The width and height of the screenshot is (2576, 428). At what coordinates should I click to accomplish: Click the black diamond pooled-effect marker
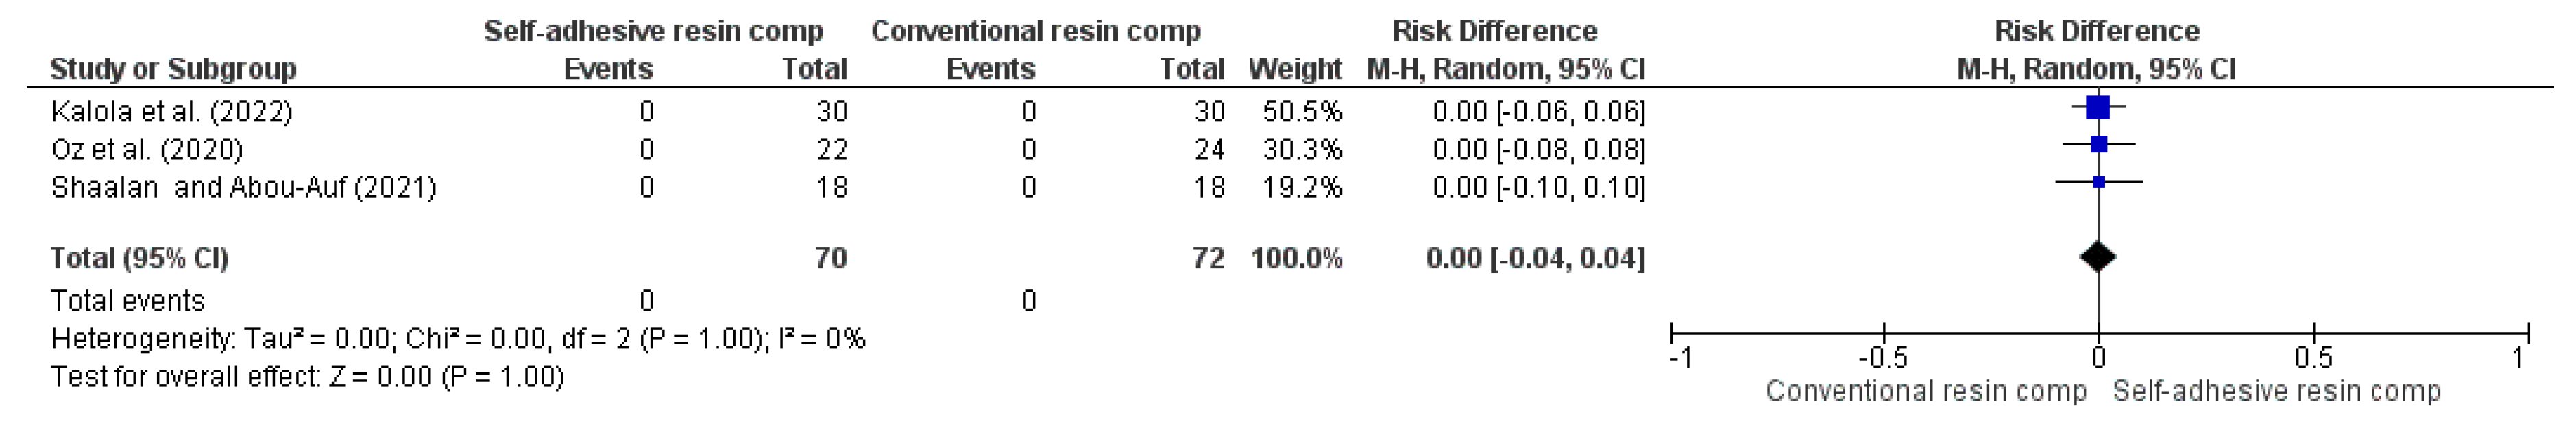tap(2097, 257)
